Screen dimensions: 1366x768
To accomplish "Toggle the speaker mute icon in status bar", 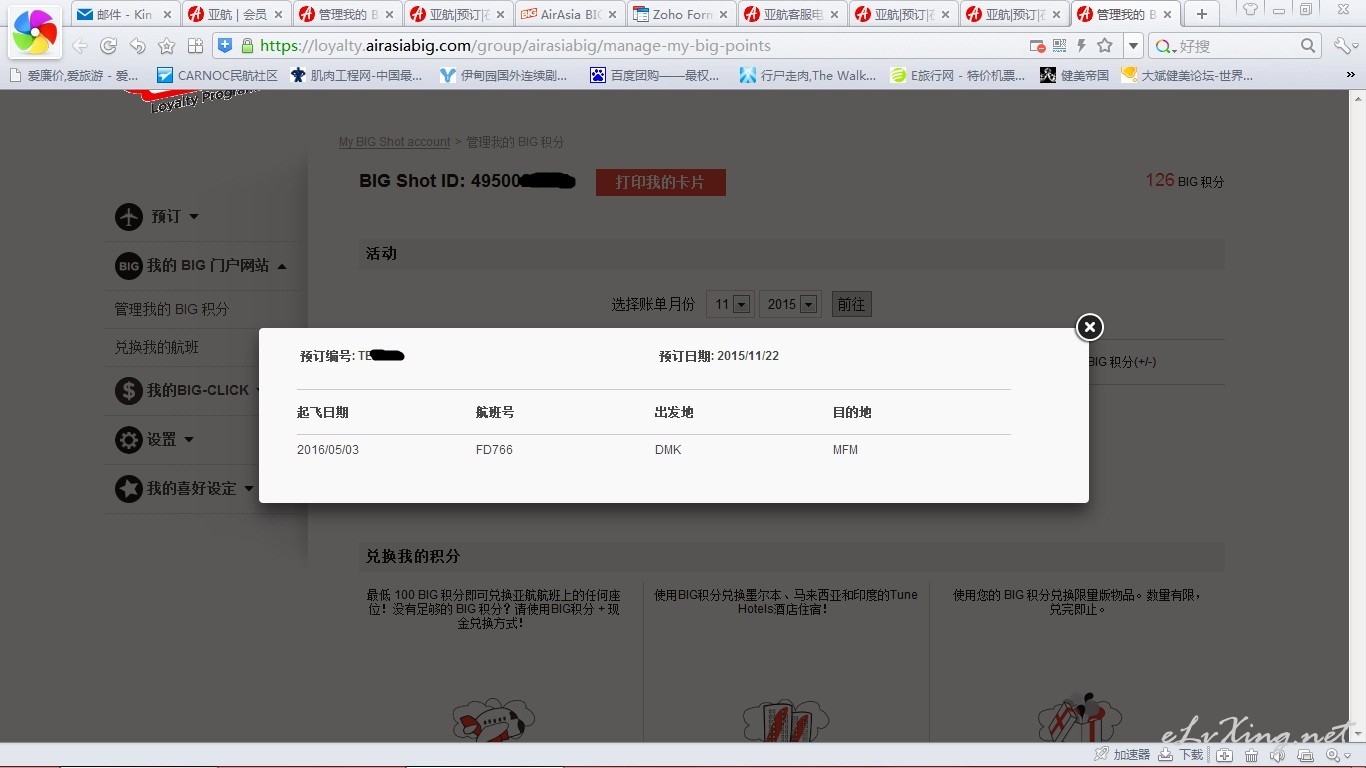I will 1277,755.
